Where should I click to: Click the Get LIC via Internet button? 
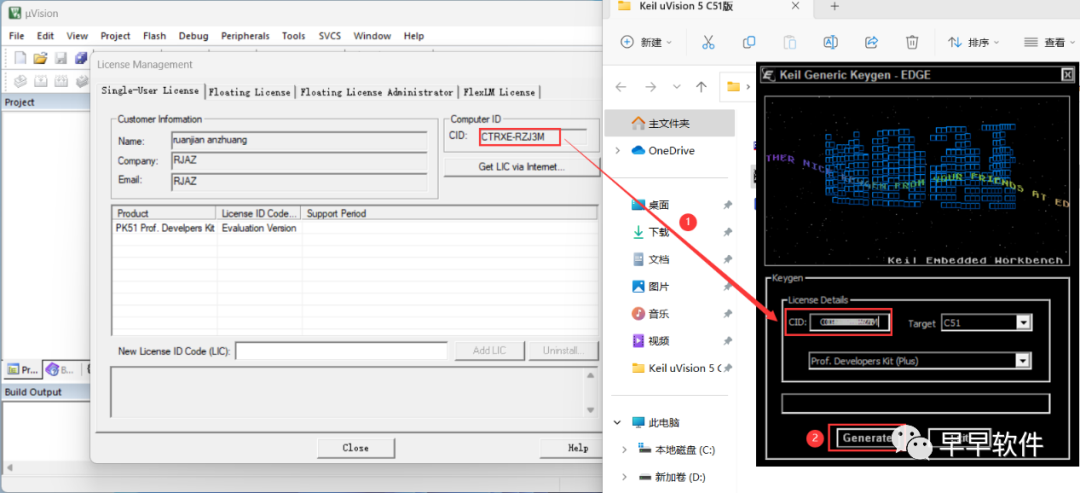521,167
